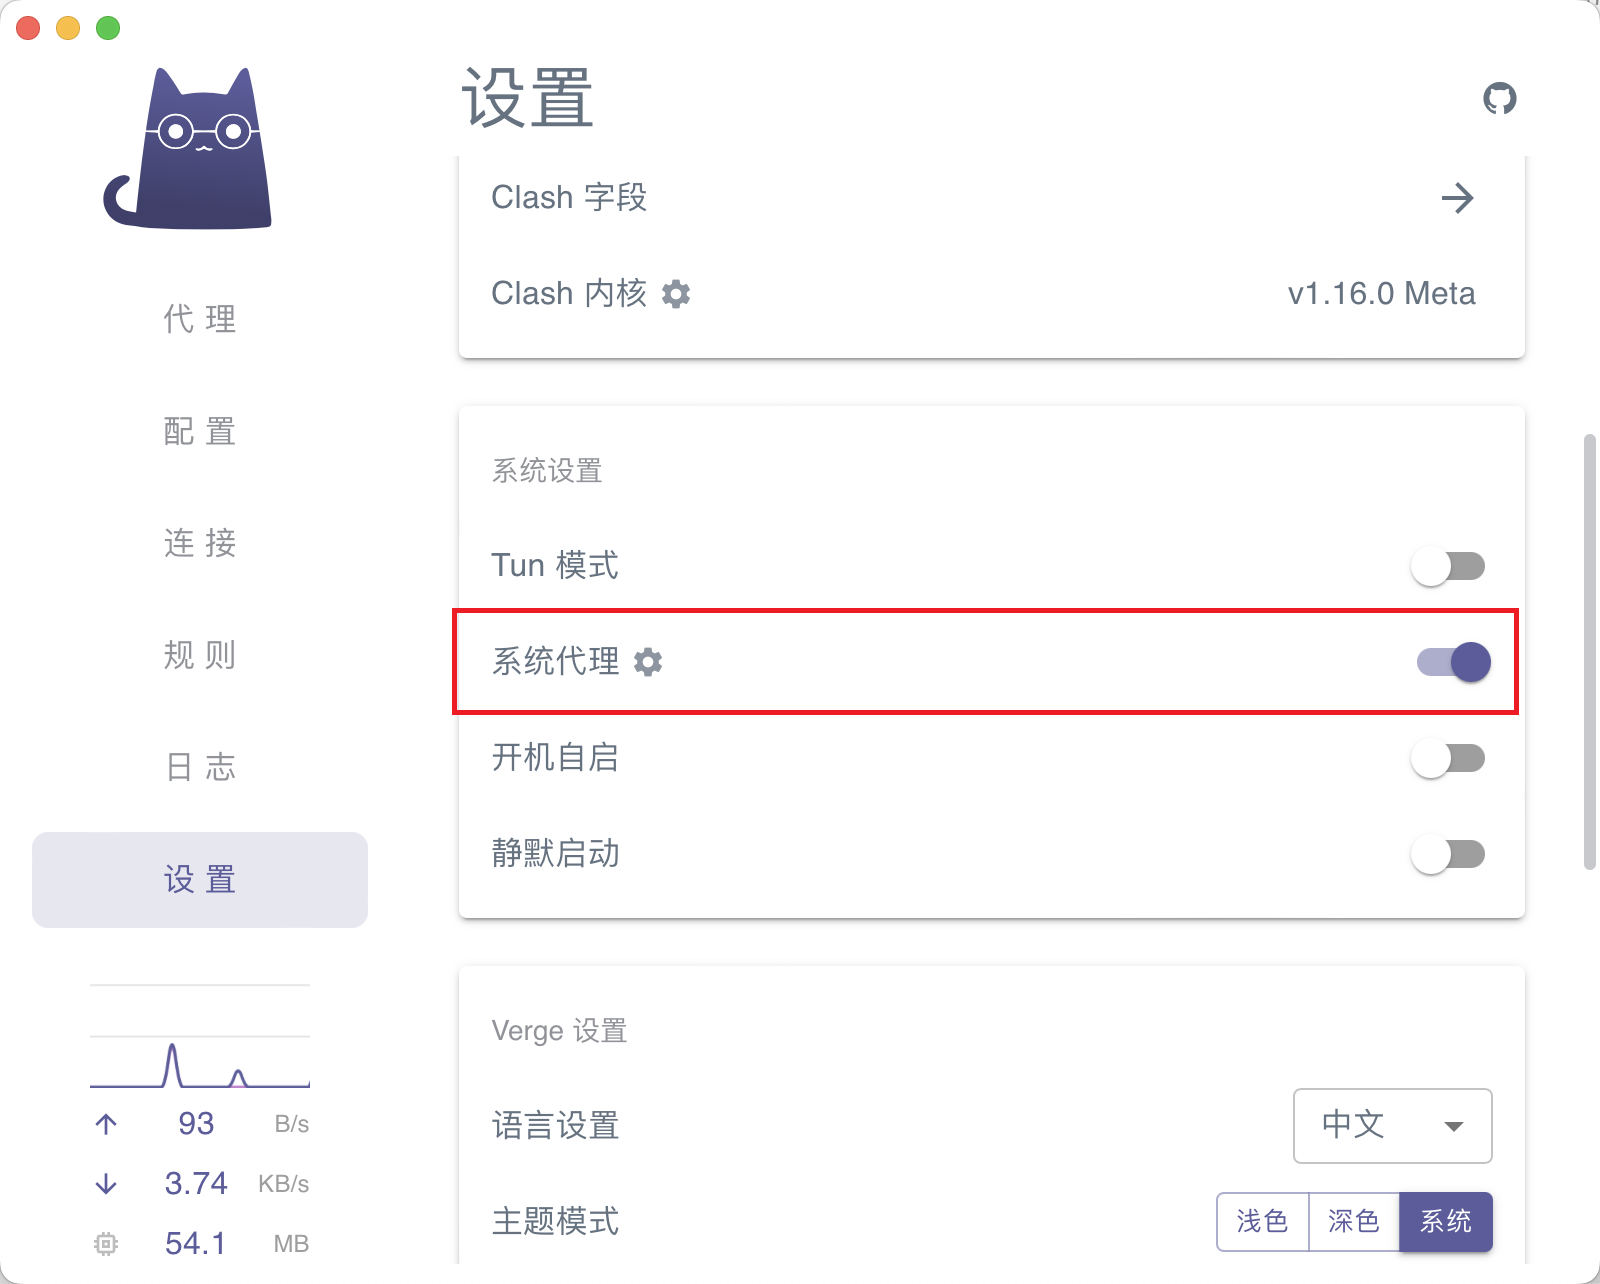Click the Clash 字段 arrow icon
This screenshot has height=1284, width=1600.
(1457, 198)
